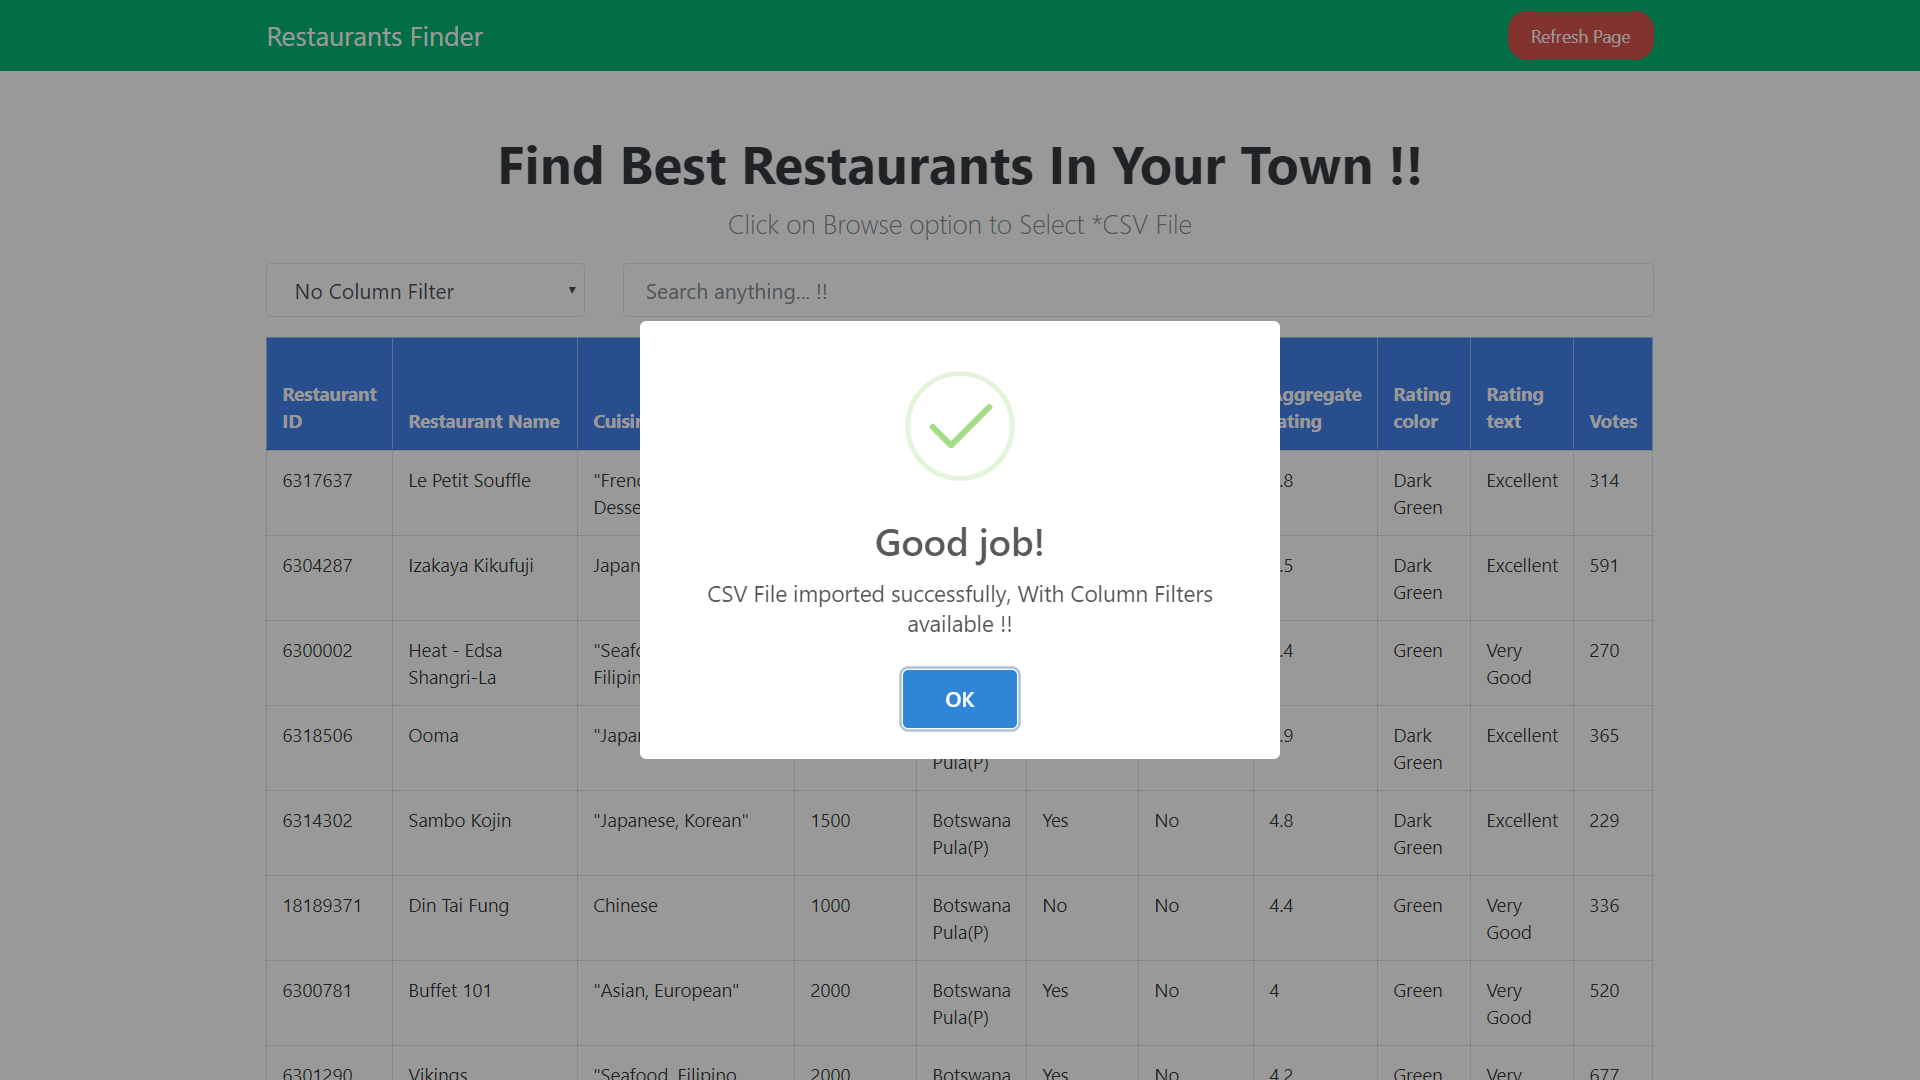Click the Votes column header
Viewport: 1920px width, 1080px height.
(1612, 421)
